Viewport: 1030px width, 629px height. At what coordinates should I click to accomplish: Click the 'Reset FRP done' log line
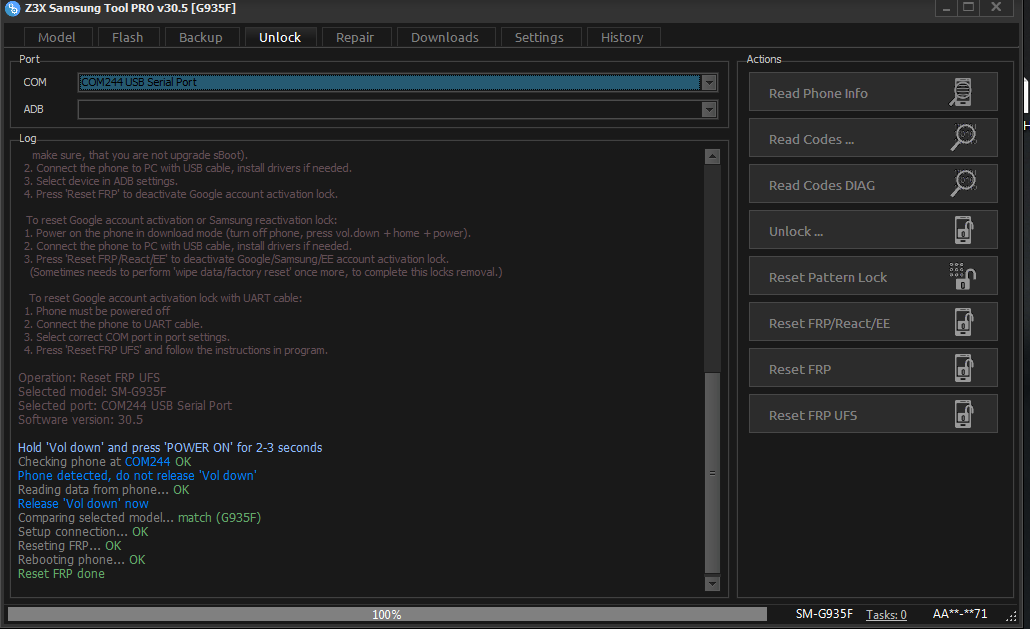(x=61, y=574)
